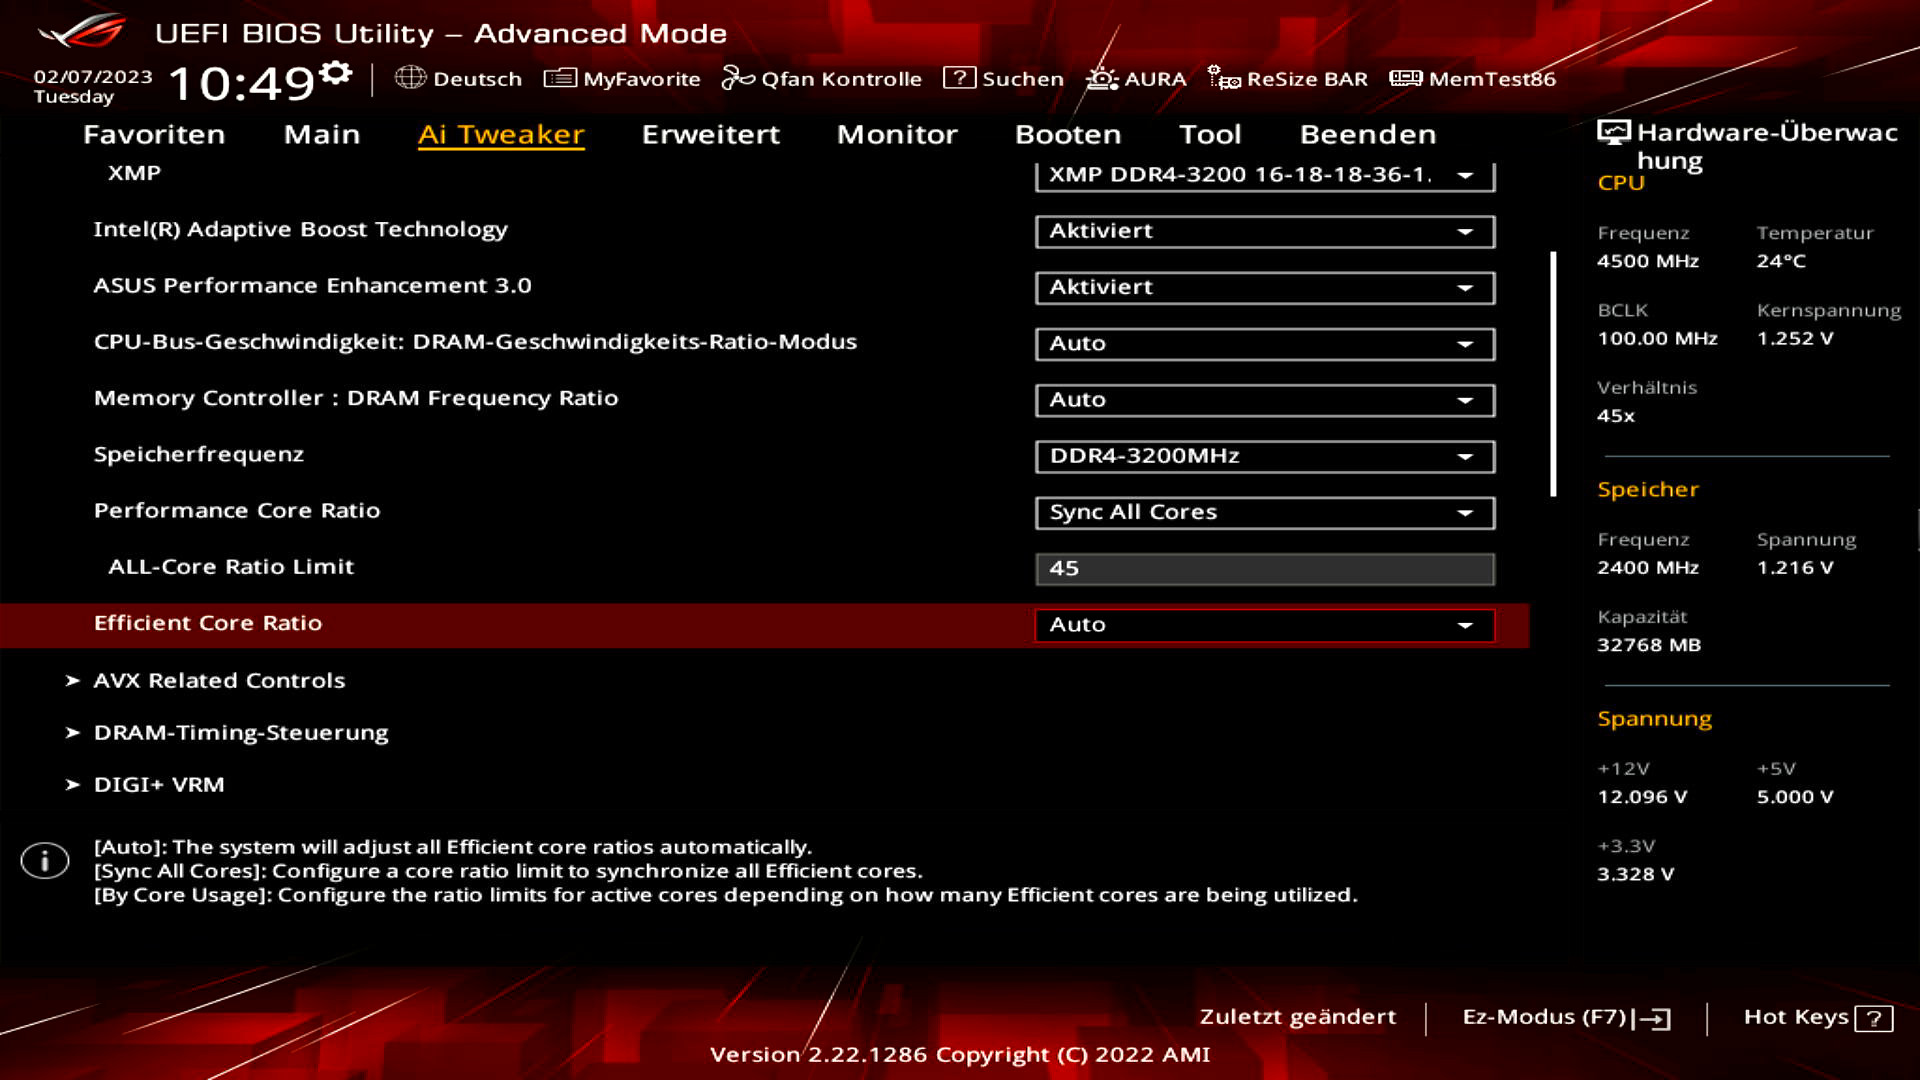The image size is (1920, 1080).
Task: Expand DRAM-Timing-Steuerung submenu
Action: pyautogui.click(x=240, y=732)
